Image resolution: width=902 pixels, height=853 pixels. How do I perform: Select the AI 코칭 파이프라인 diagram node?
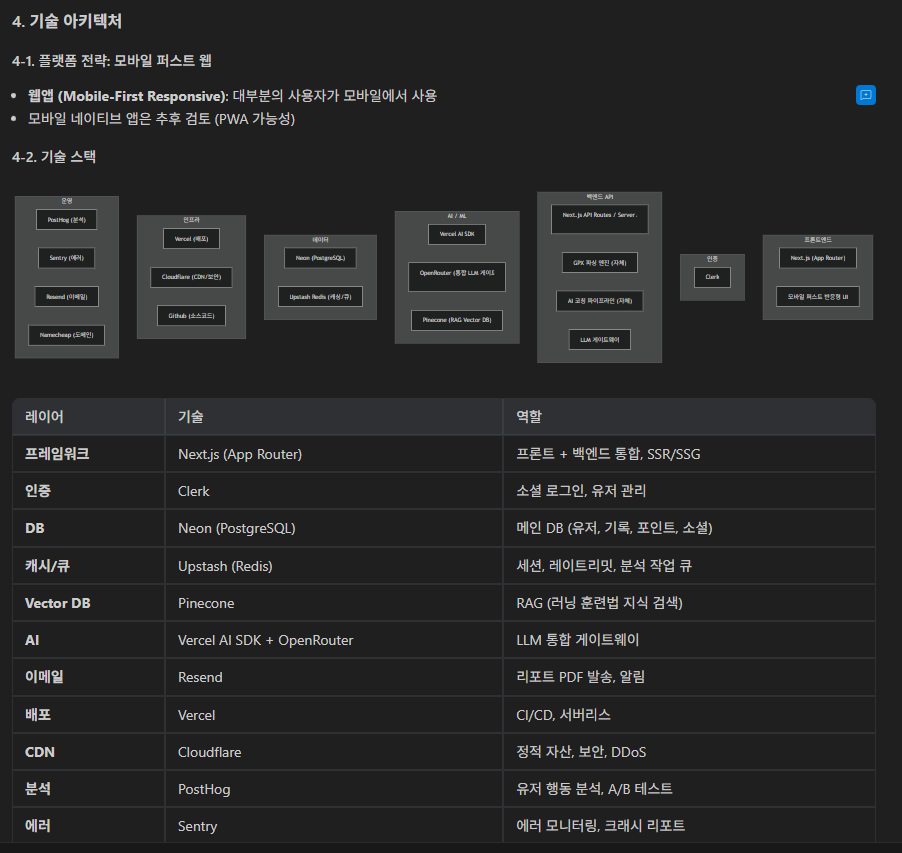click(600, 301)
